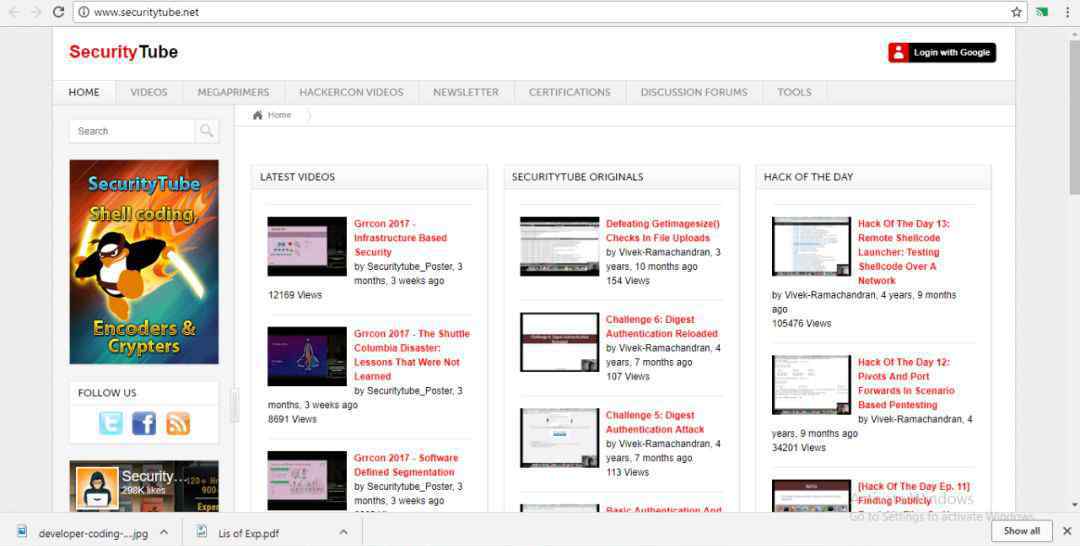This screenshot has height=546, width=1080.
Task: Go to Discussion Forums tab
Action: tap(693, 92)
